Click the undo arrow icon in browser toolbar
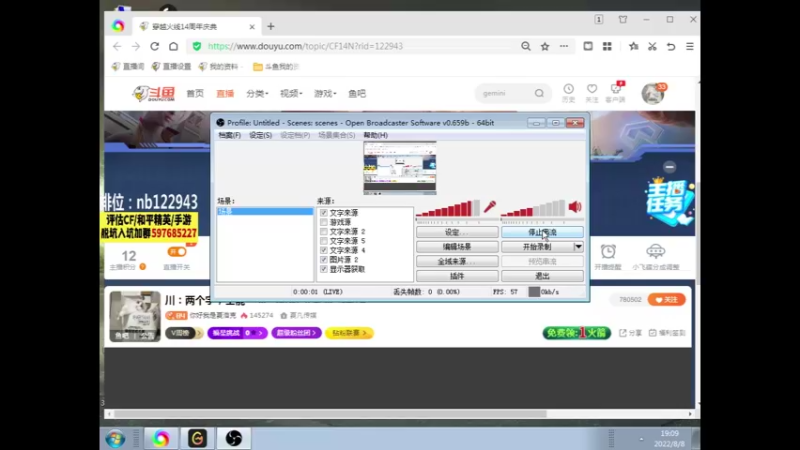Screen dimensions: 800x450 (x=671, y=46)
